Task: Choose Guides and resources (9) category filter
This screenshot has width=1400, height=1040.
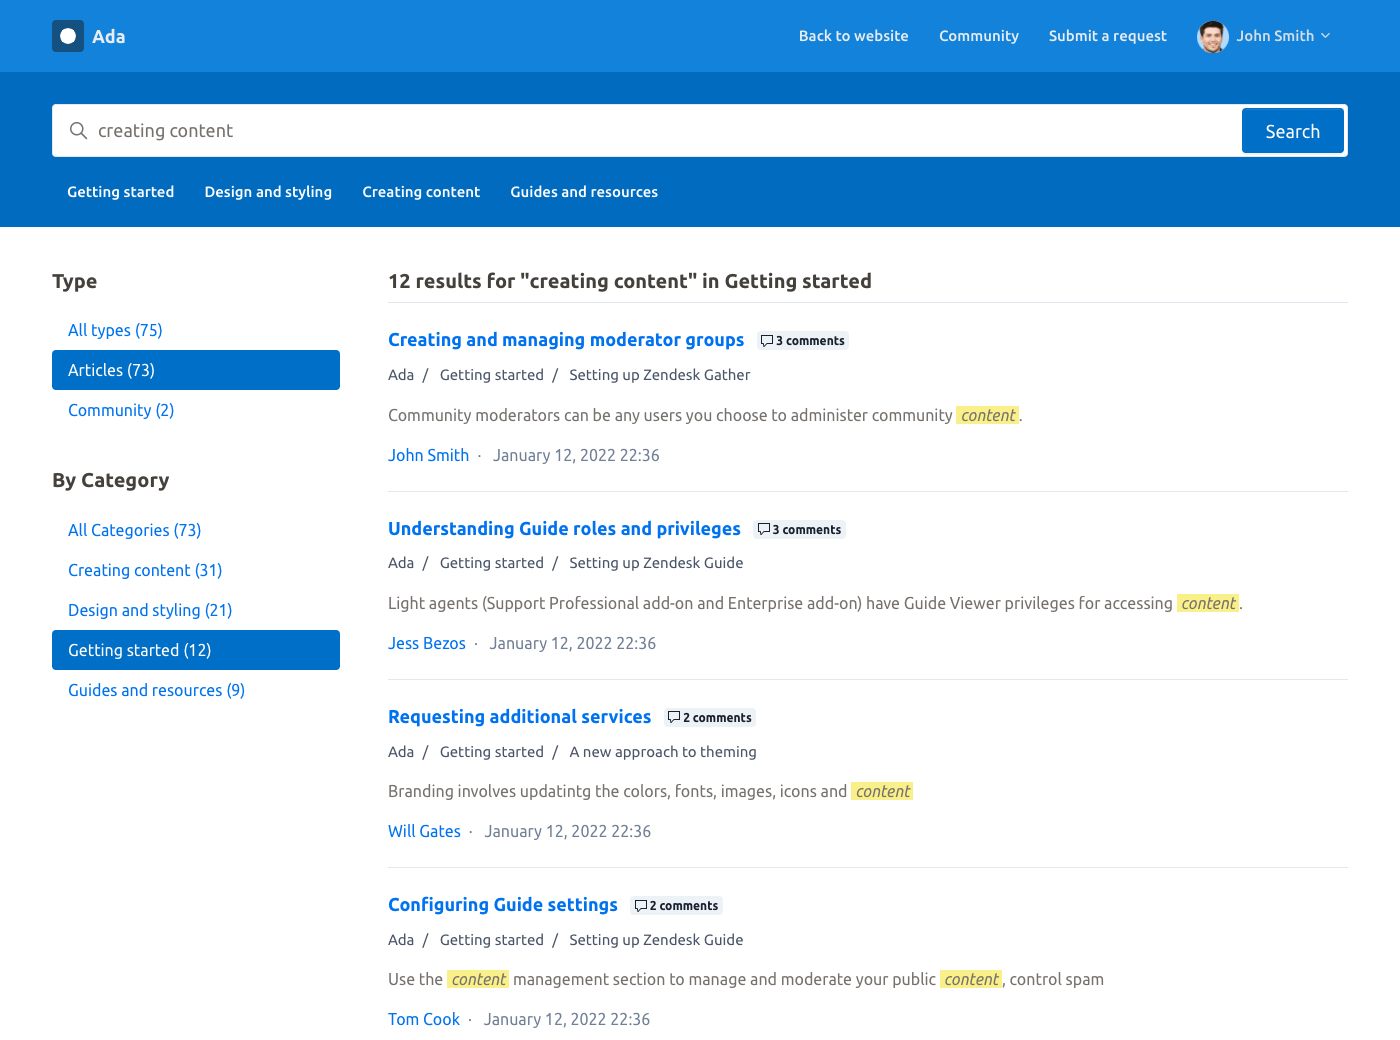Action: coord(156,690)
